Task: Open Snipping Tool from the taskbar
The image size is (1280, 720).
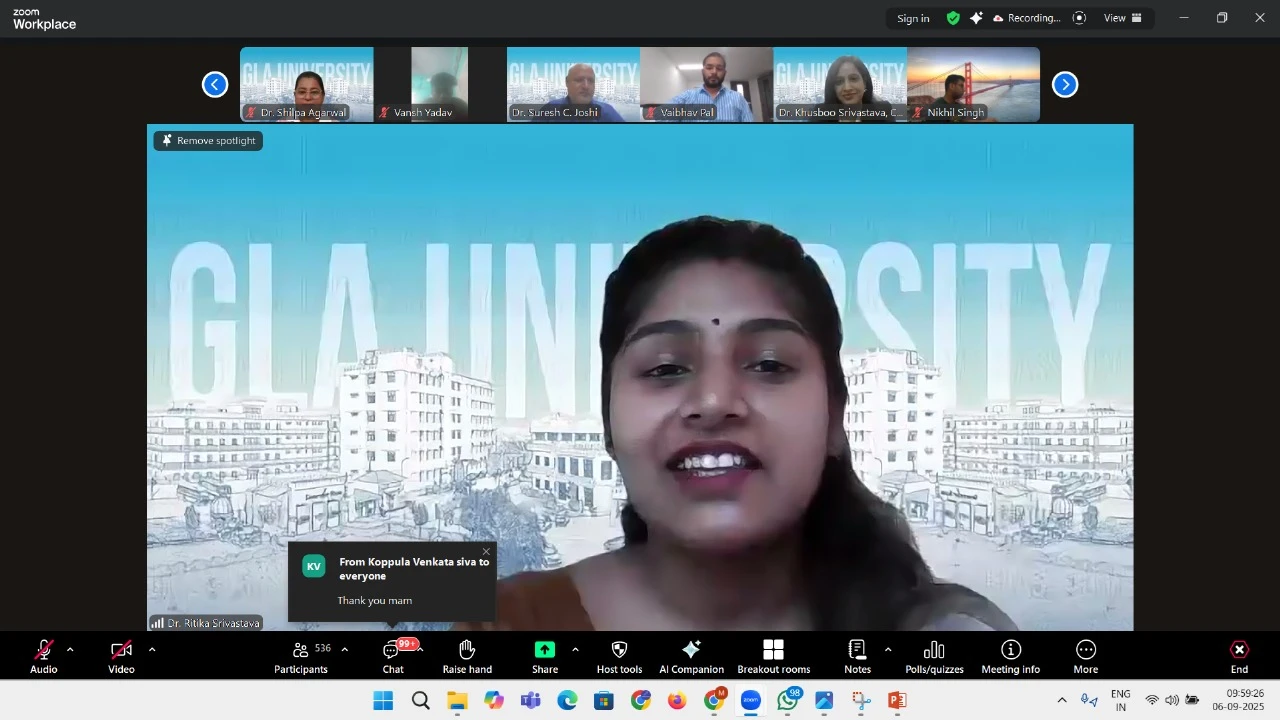Action: [861, 701]
